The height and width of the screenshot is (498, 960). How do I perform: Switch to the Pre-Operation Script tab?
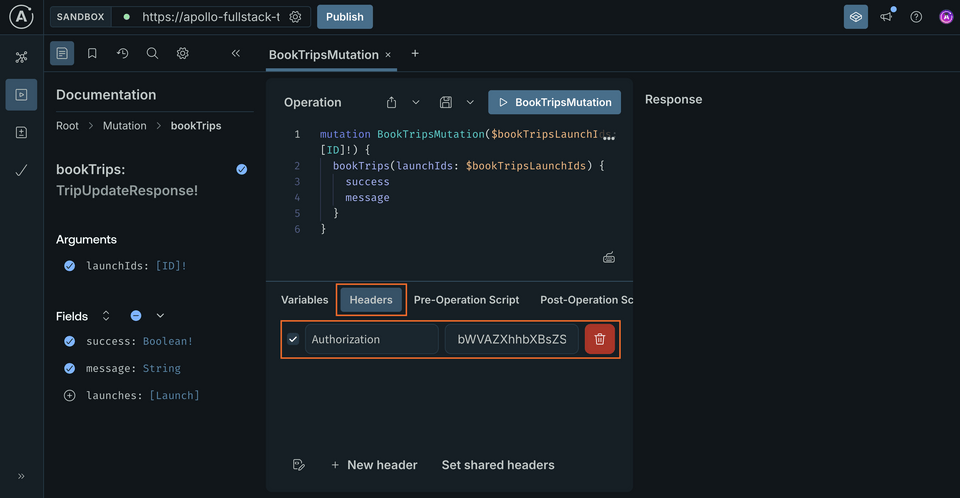(x=467, y=300)
